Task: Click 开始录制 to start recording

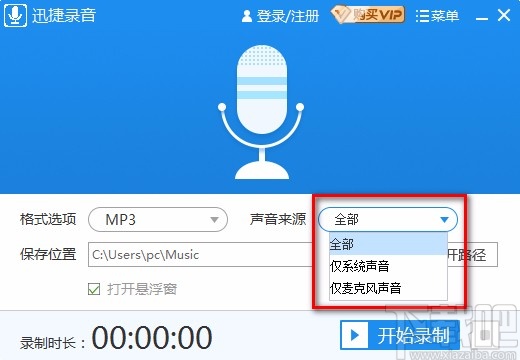Action: coord(400,335)
